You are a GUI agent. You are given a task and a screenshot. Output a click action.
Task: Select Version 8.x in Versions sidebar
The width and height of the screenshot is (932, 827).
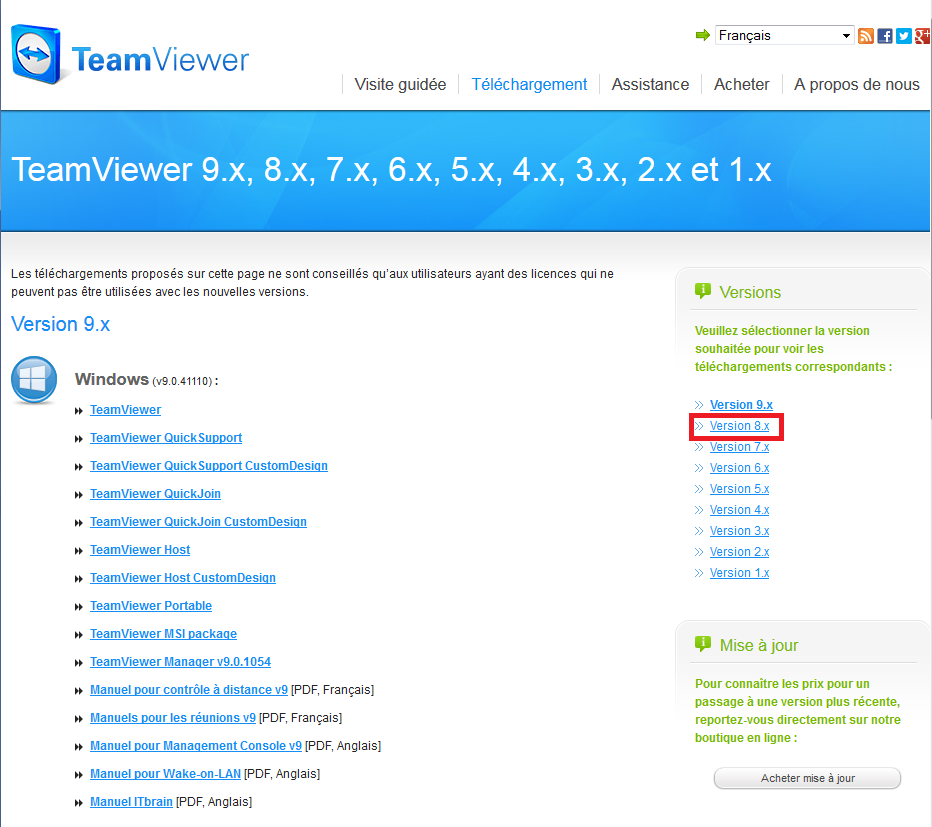coord(739,426)
